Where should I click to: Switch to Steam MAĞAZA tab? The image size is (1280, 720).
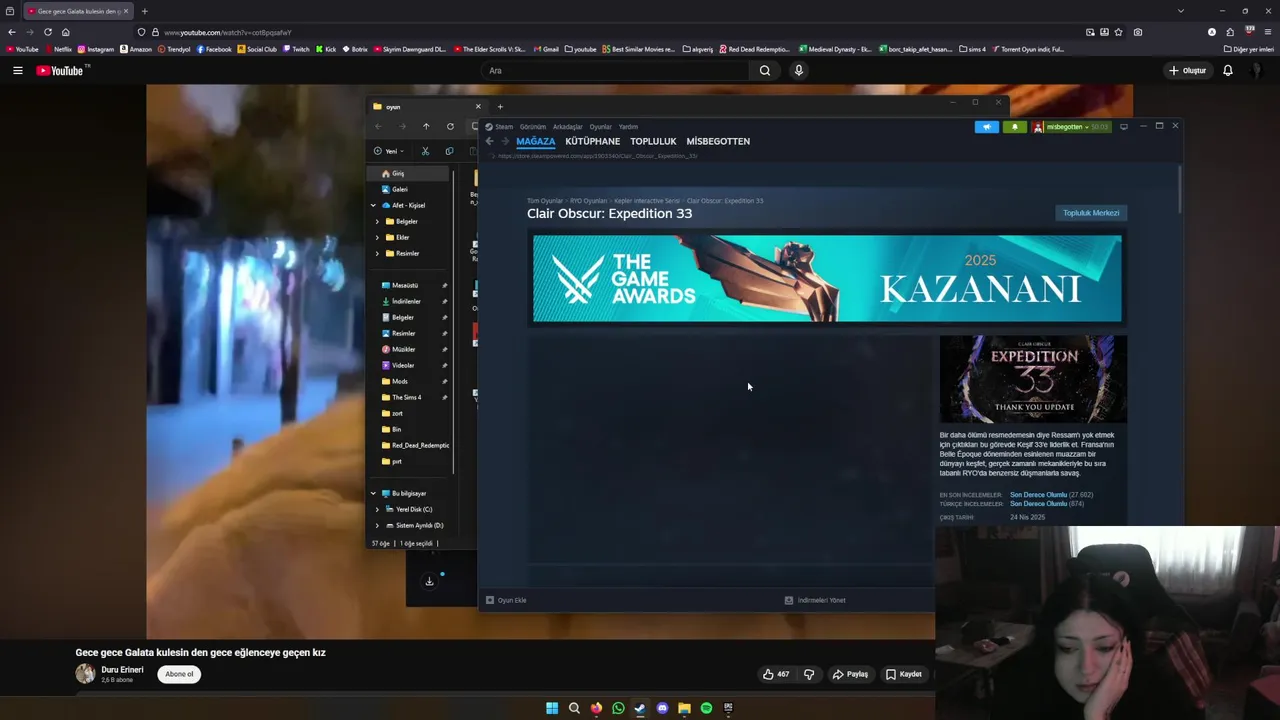point(536,141)
